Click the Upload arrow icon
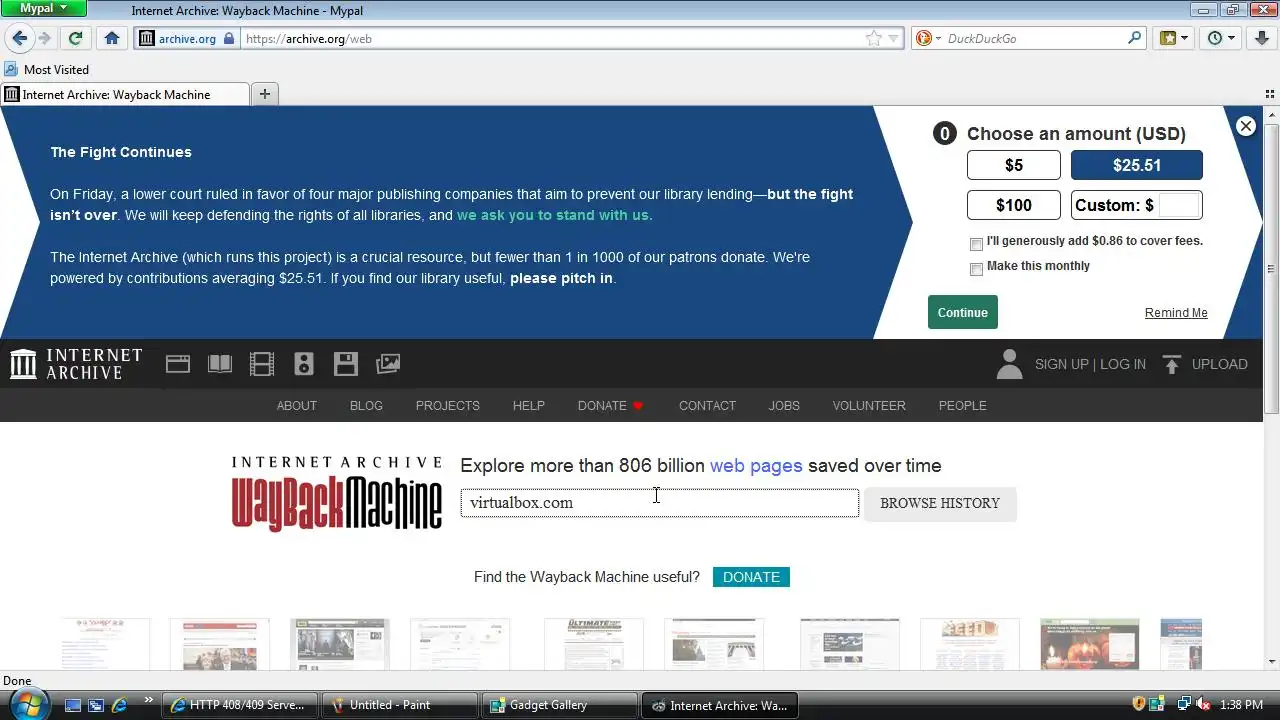The width and height of the screenshot is (1280, 720). [1172, 364]
